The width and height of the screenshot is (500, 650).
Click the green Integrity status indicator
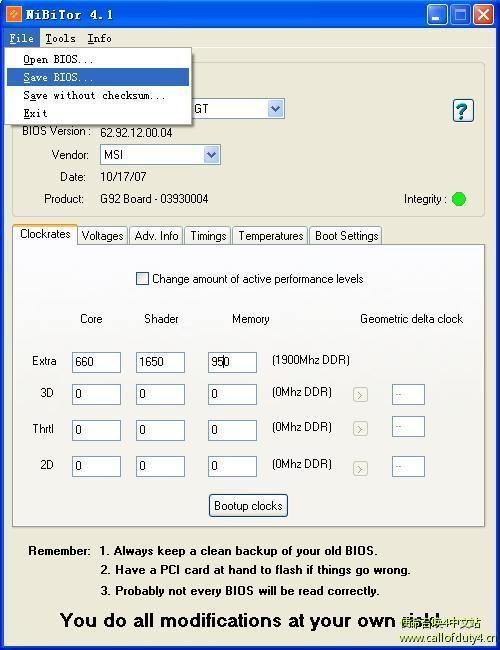(459, 199)
